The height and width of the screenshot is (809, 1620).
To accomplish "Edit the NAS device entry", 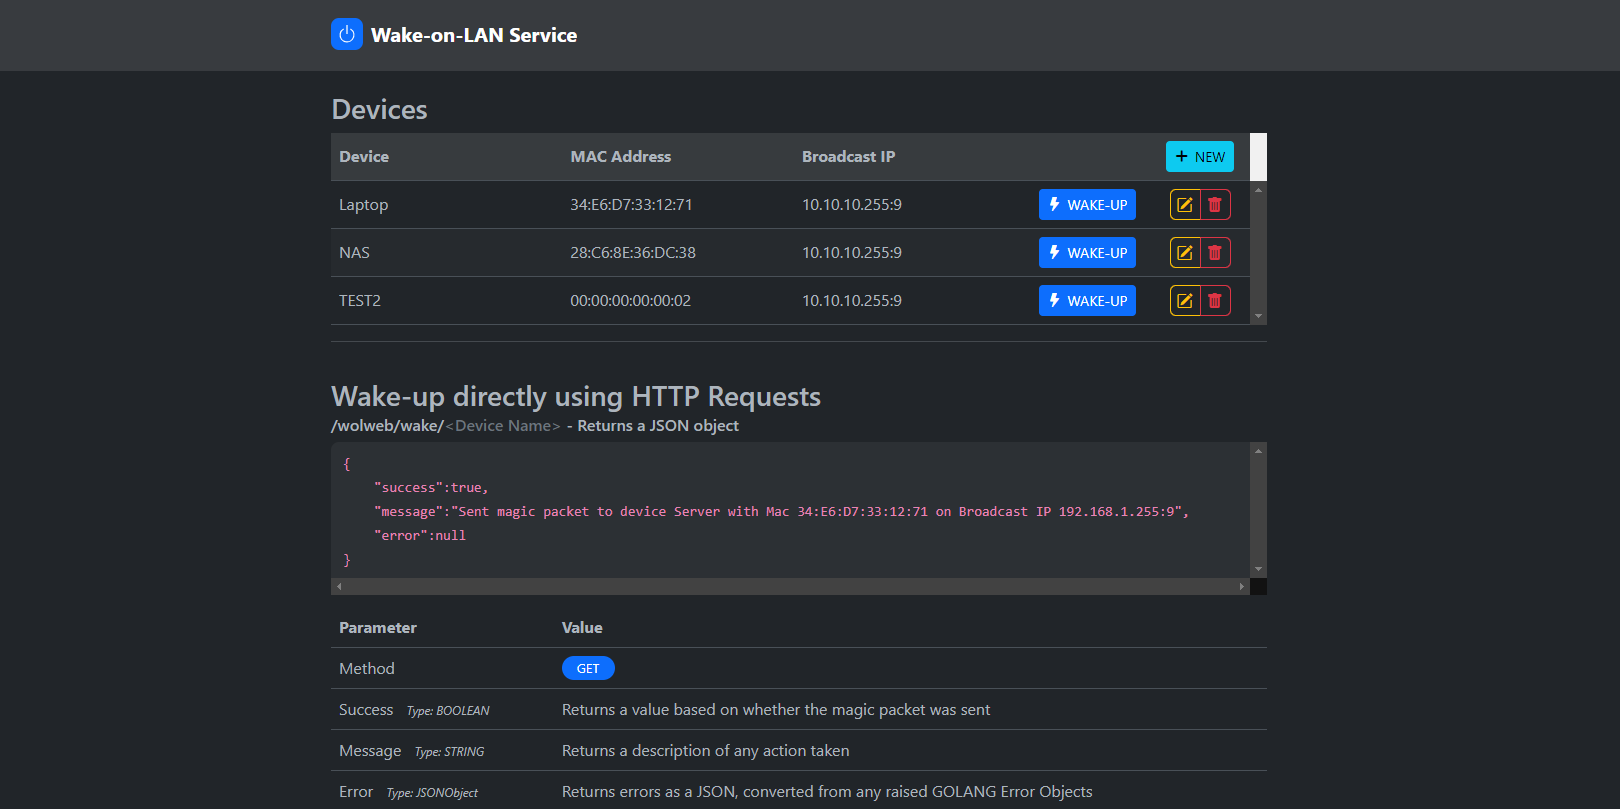I will point(1185,253).
